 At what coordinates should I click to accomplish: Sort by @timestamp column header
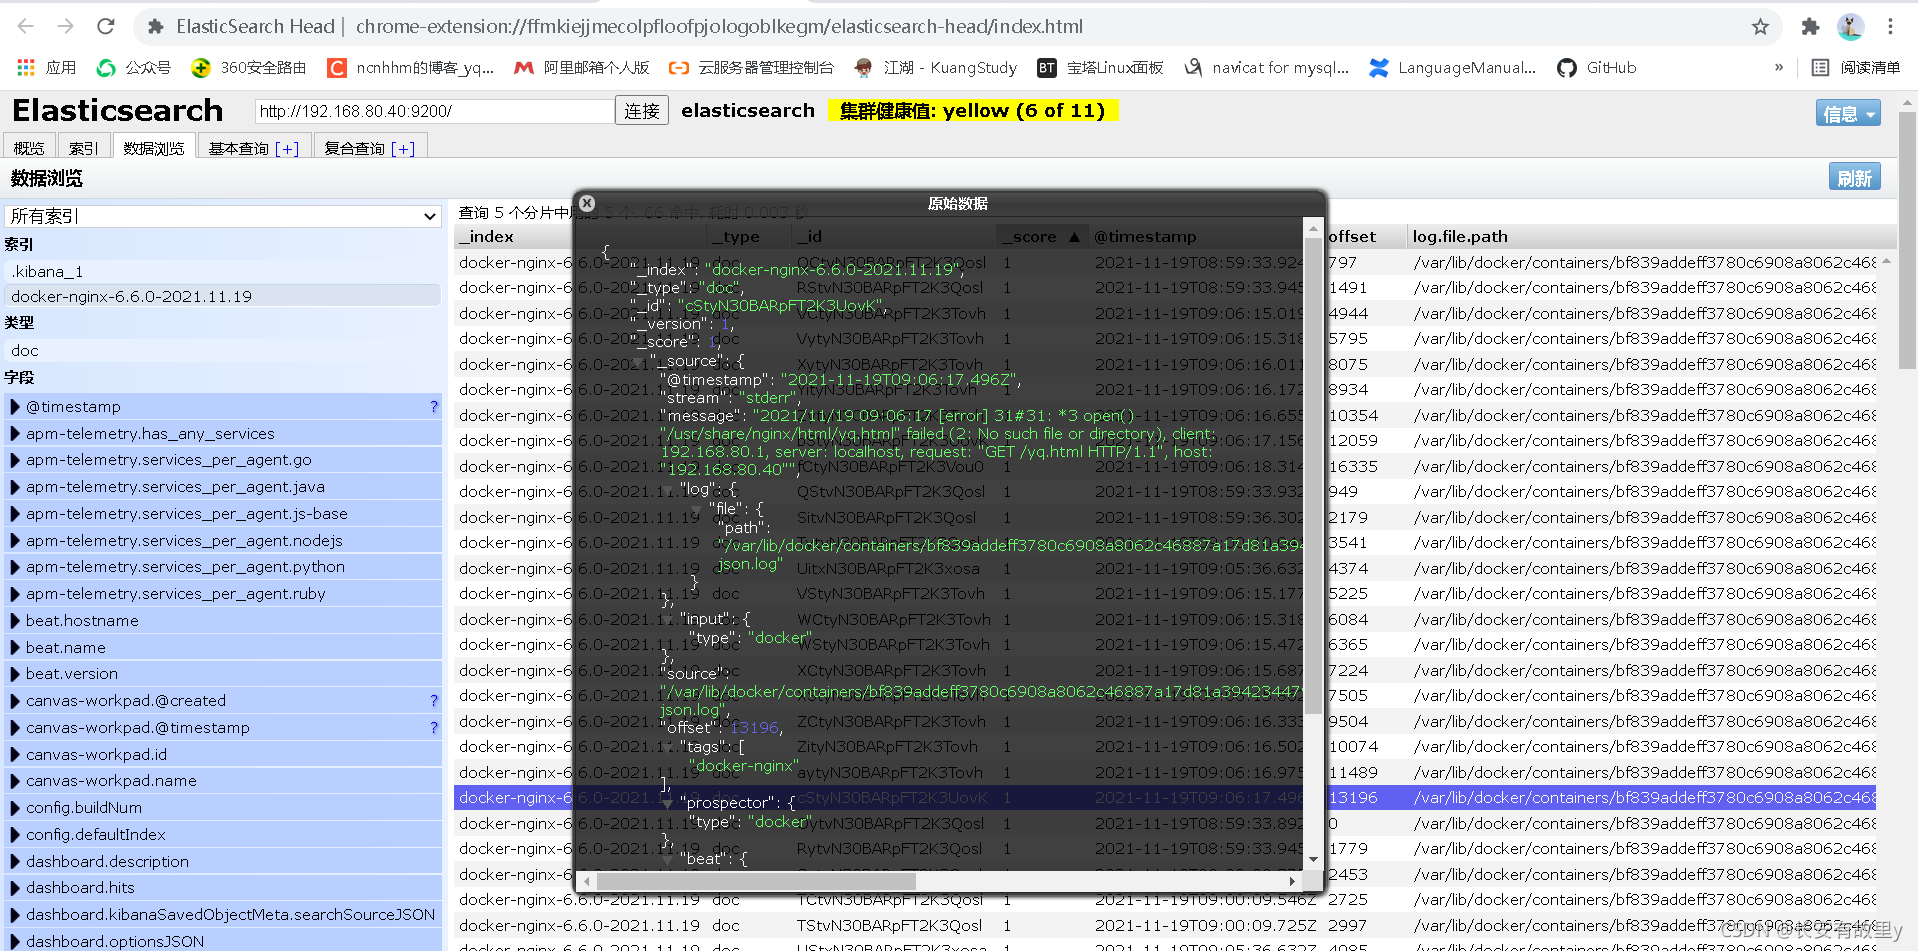[1145, 237]
